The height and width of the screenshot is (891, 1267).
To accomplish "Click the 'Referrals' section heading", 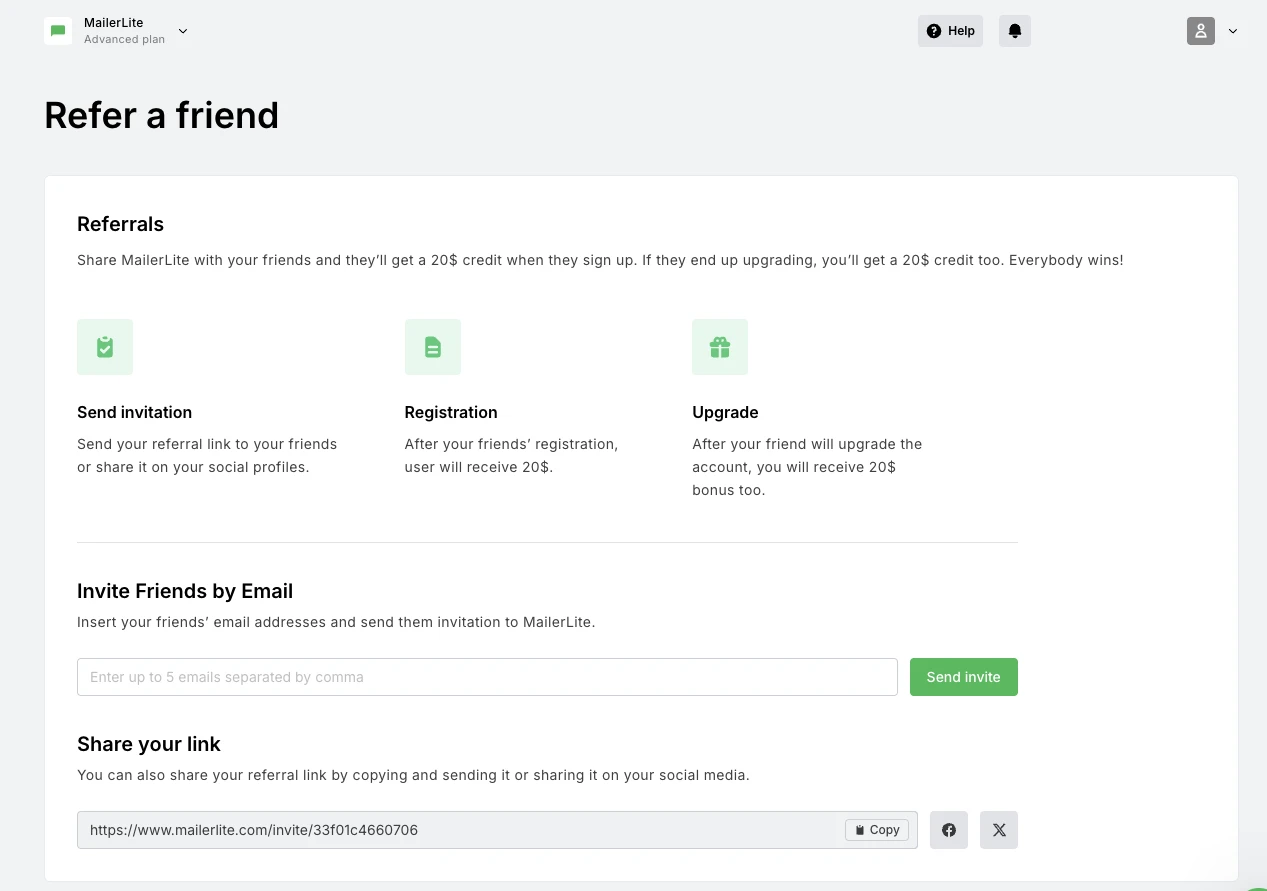I will tap(120, 224).
